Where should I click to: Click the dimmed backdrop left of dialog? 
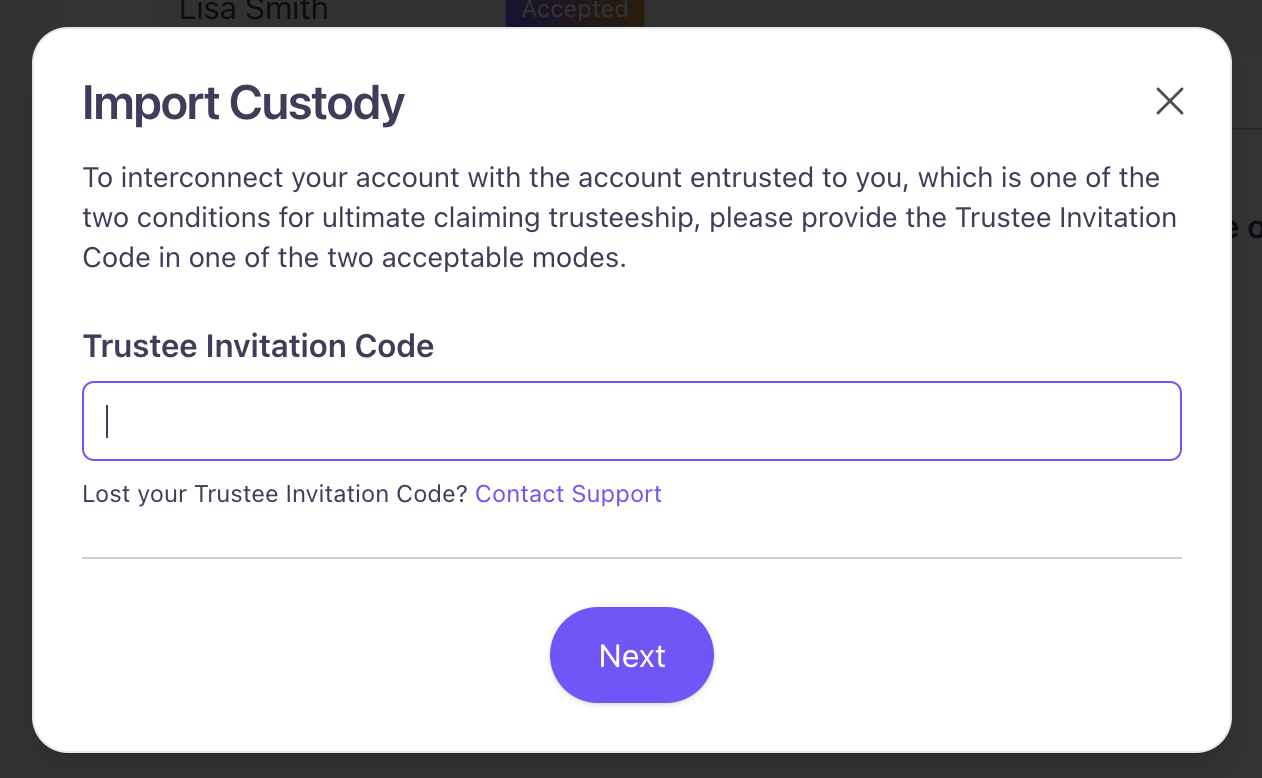tap(15, 400)
